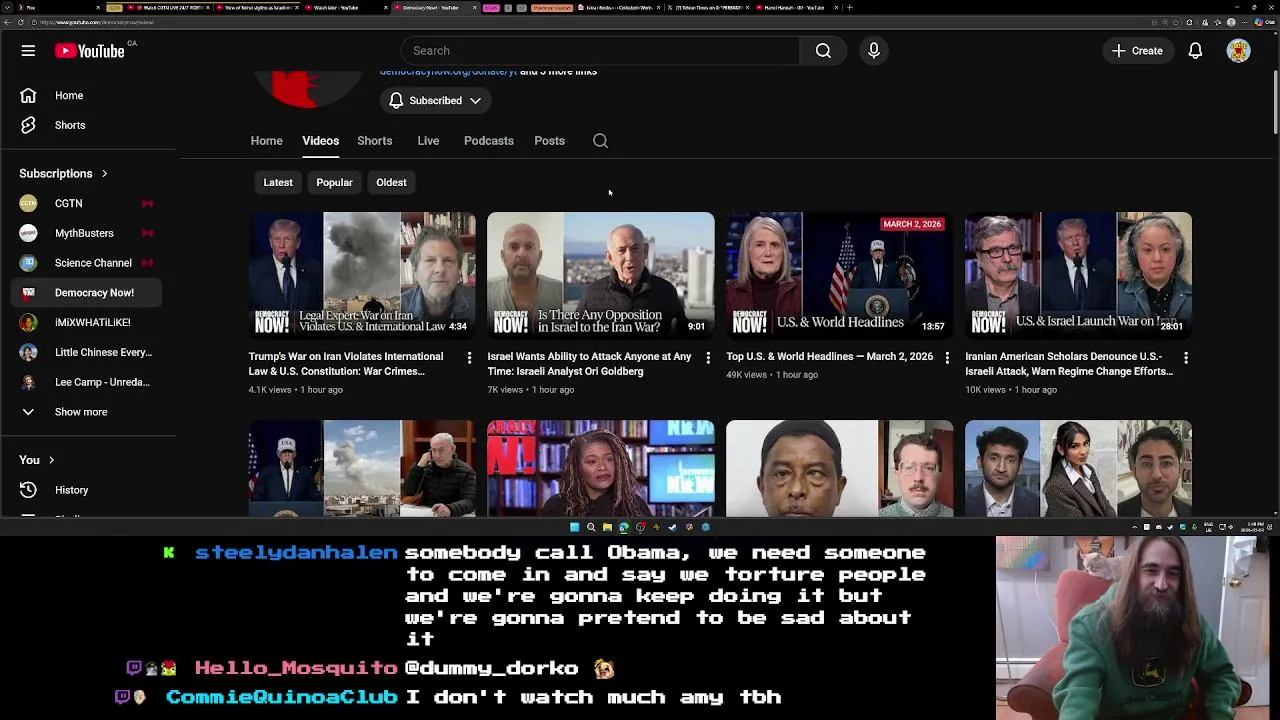Open Science Channel subscription
Image resolution: width=1280 pixels, height=720 pixels.
[88, 263]
